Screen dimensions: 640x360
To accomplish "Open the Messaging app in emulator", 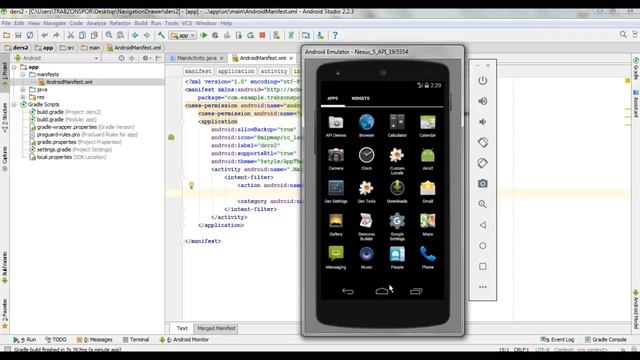I will [336, 258].
